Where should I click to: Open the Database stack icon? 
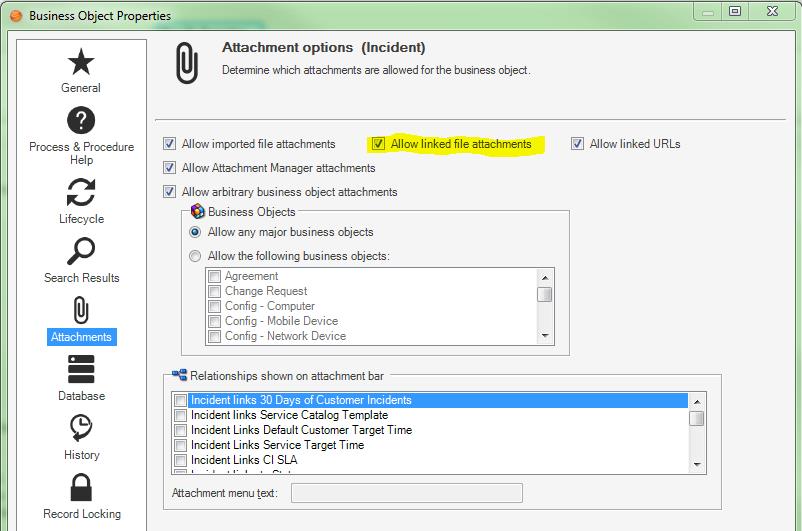point(81,369)
